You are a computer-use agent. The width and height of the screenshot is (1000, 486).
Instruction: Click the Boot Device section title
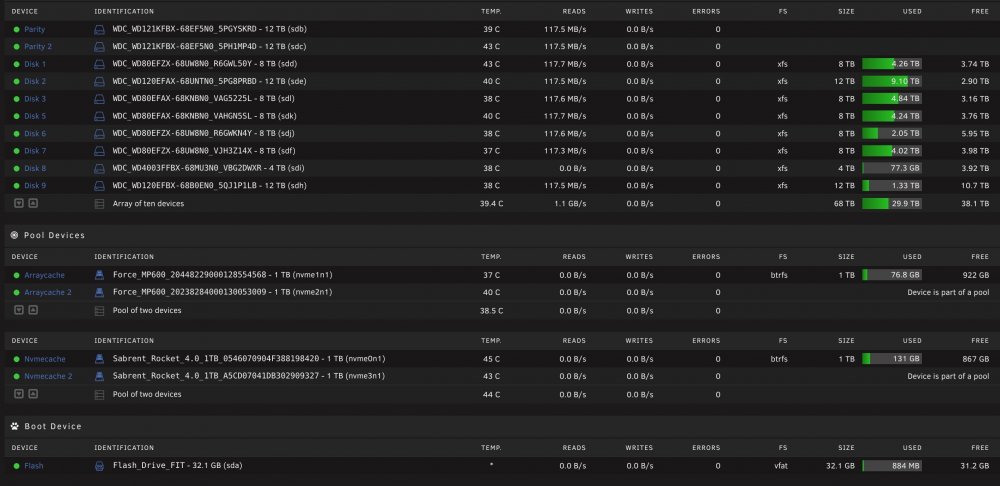click(53, 426)
